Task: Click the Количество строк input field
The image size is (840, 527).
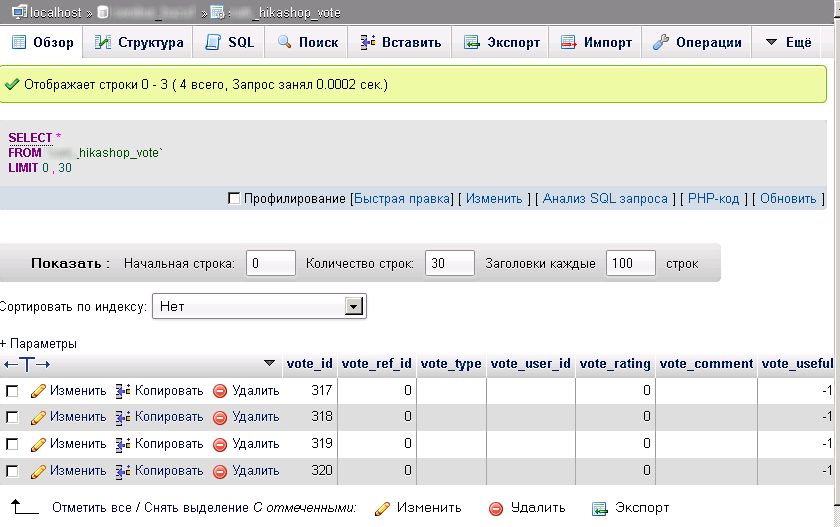Action: coord(449,264)
